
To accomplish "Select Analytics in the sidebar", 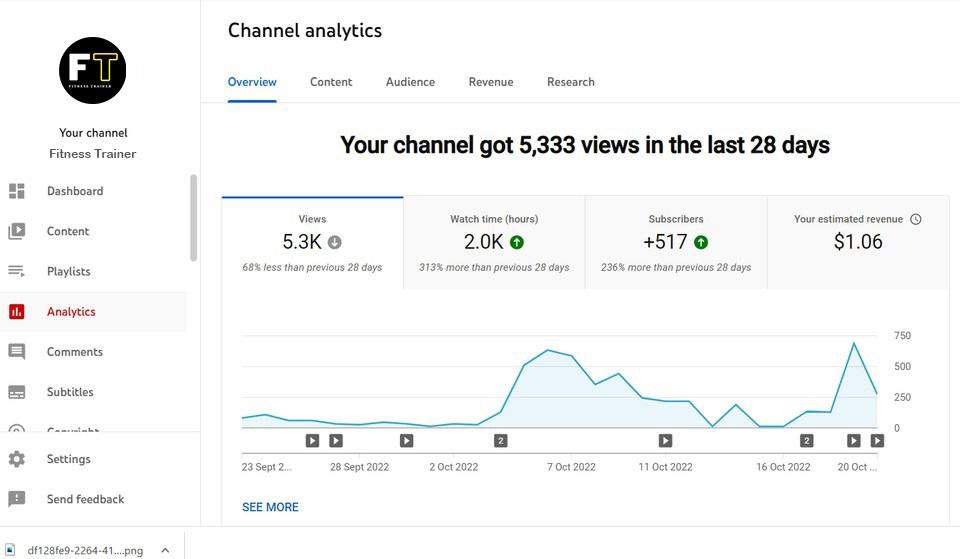I will [71, 312].
